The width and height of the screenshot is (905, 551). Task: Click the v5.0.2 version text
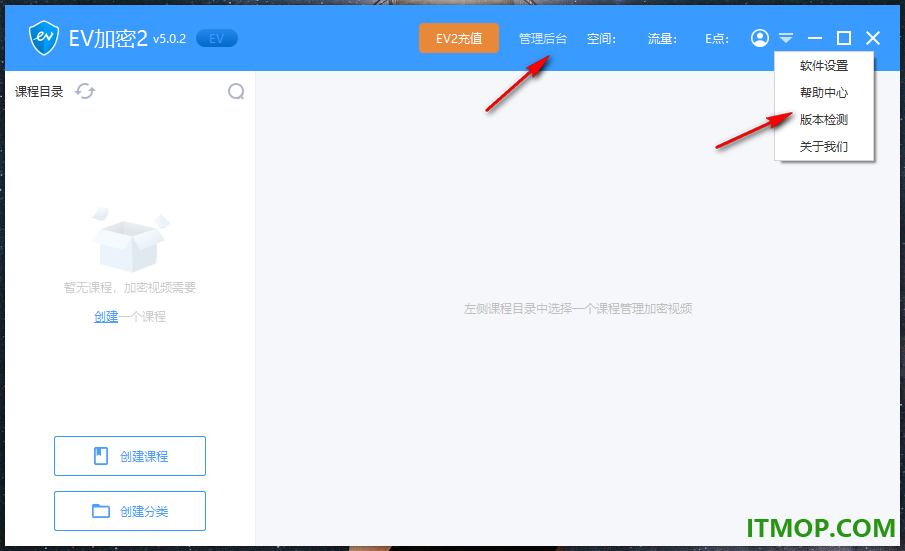[x=169, y=39]
